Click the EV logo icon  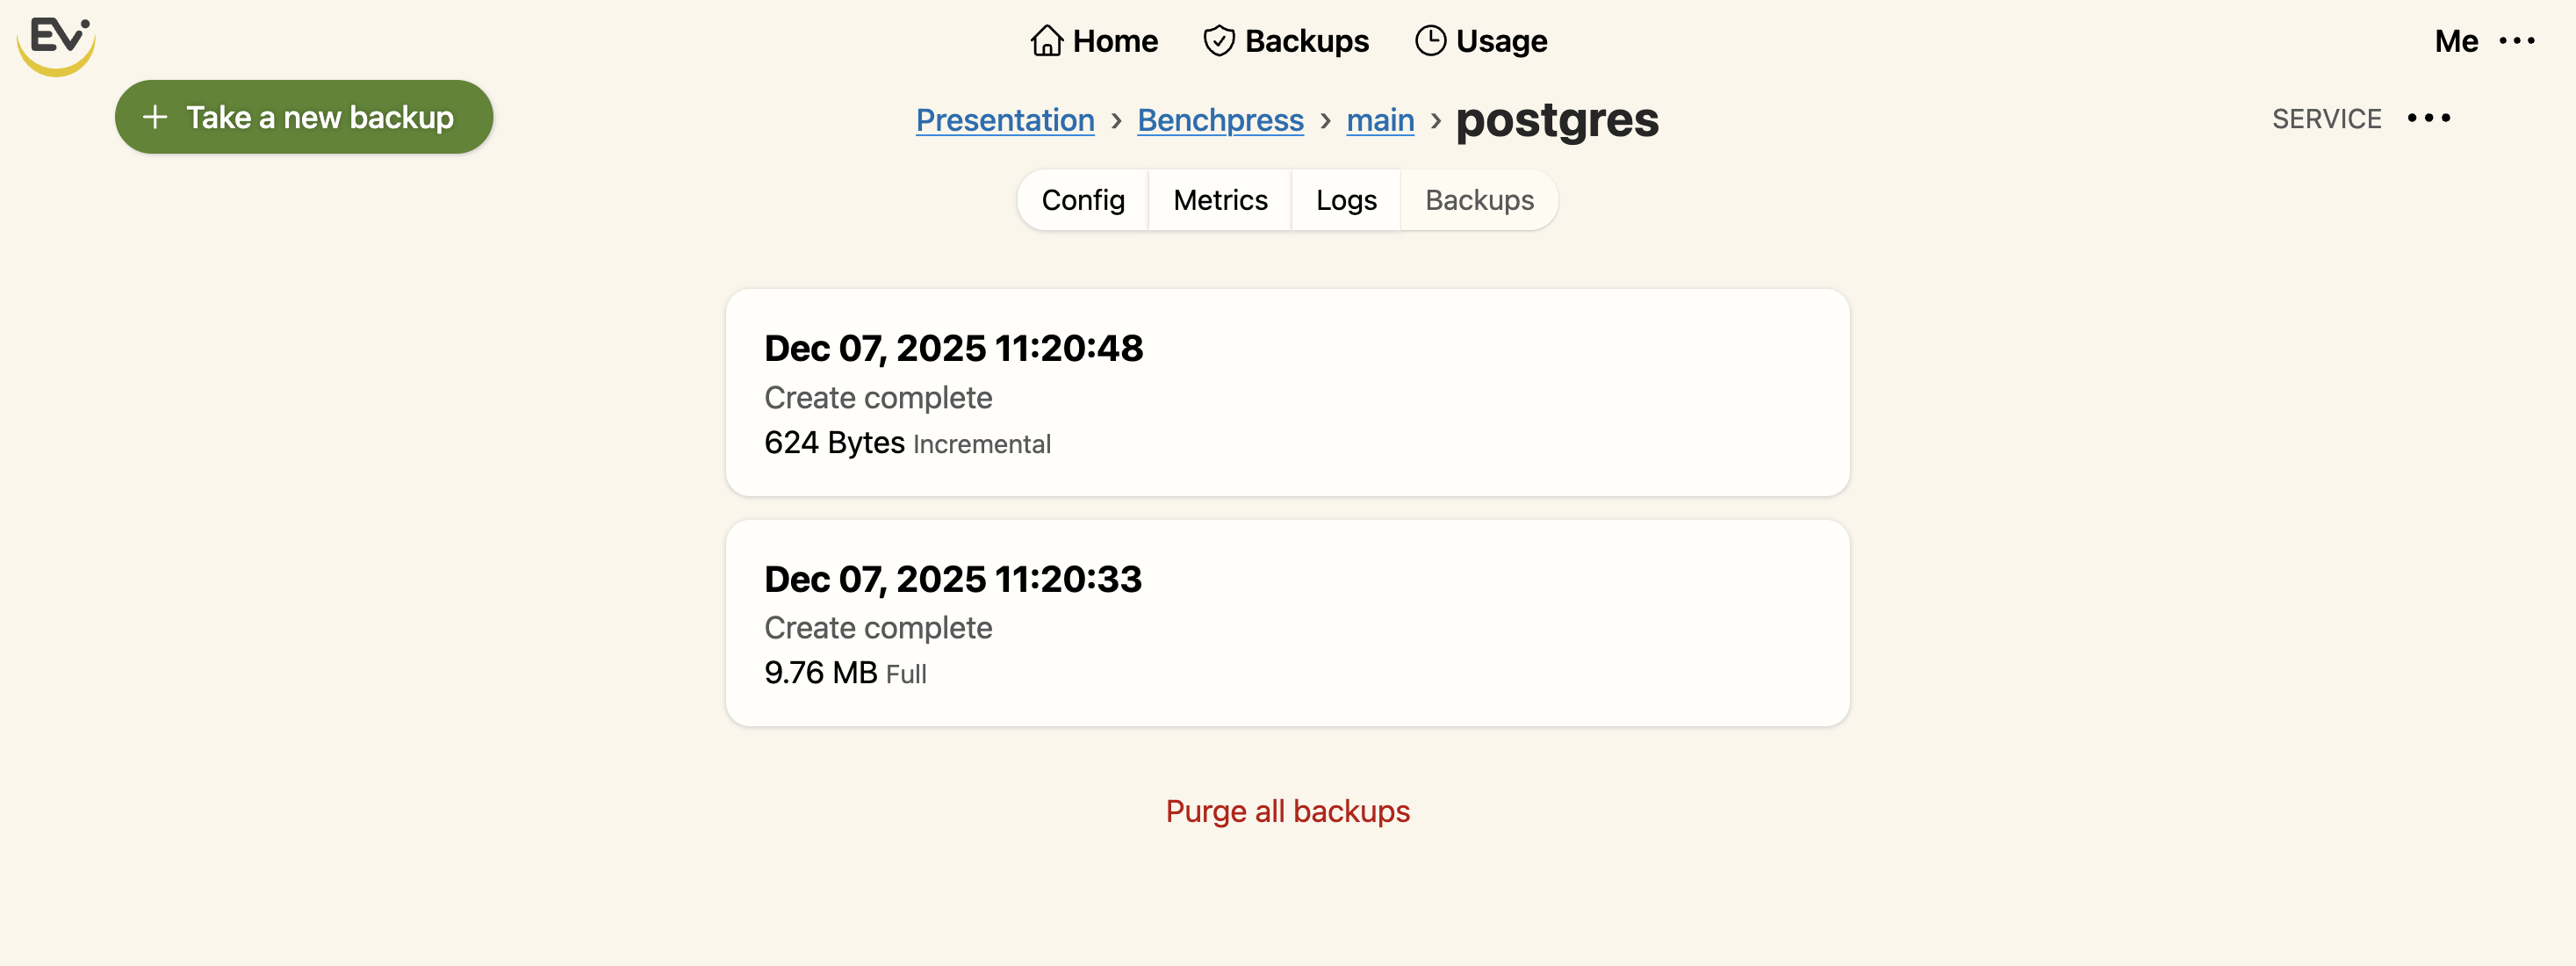click(55, 44)
